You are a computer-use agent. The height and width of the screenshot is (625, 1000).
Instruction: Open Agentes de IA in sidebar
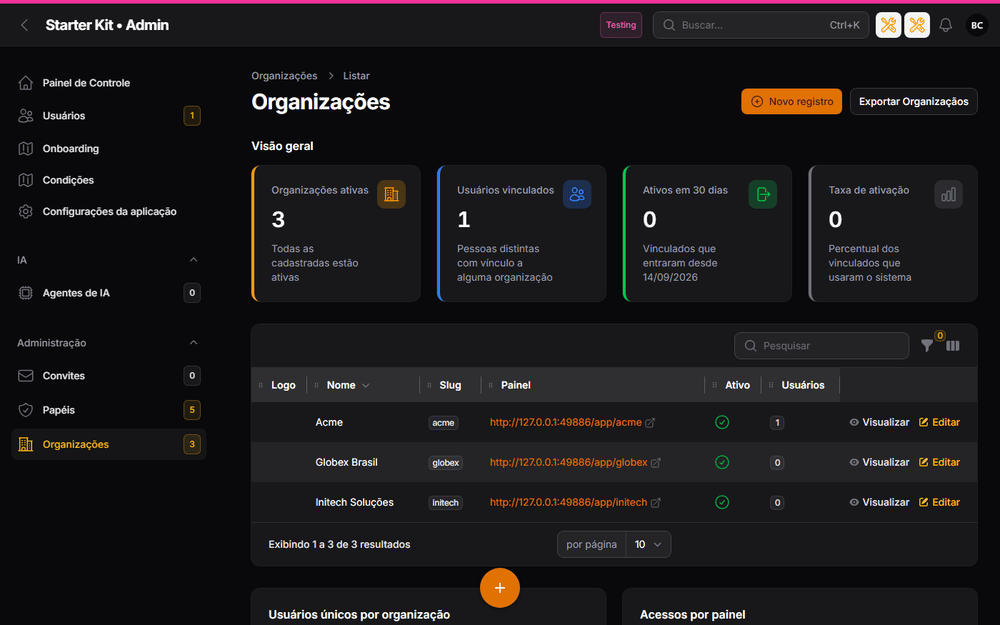point(109,293)
